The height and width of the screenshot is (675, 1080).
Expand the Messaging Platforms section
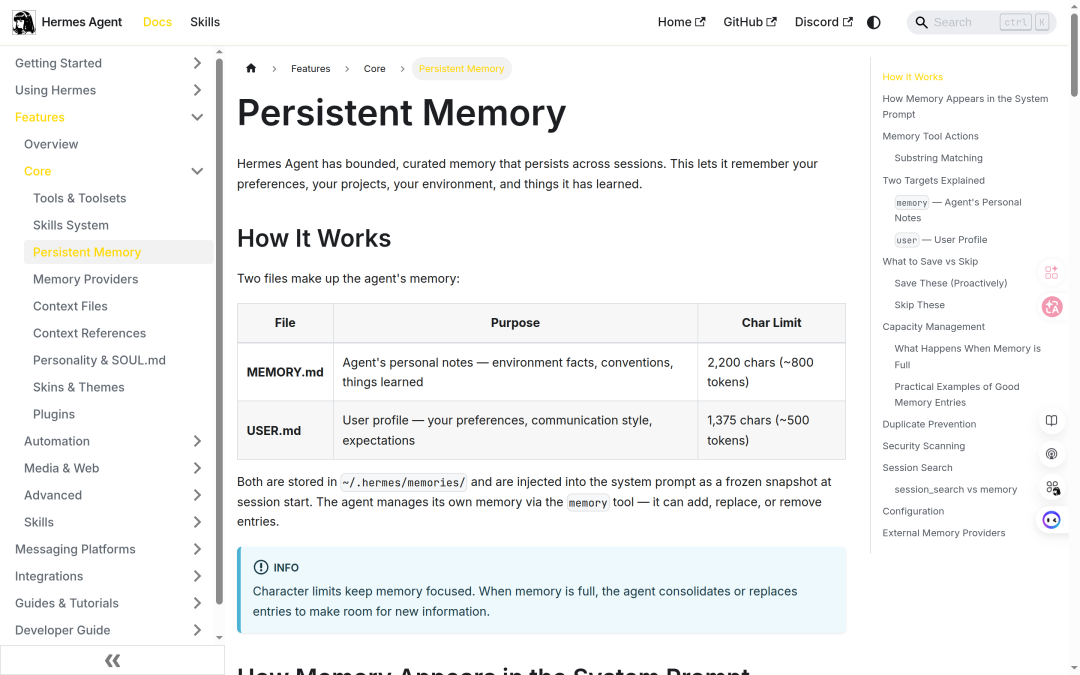(x=196, y=548)
